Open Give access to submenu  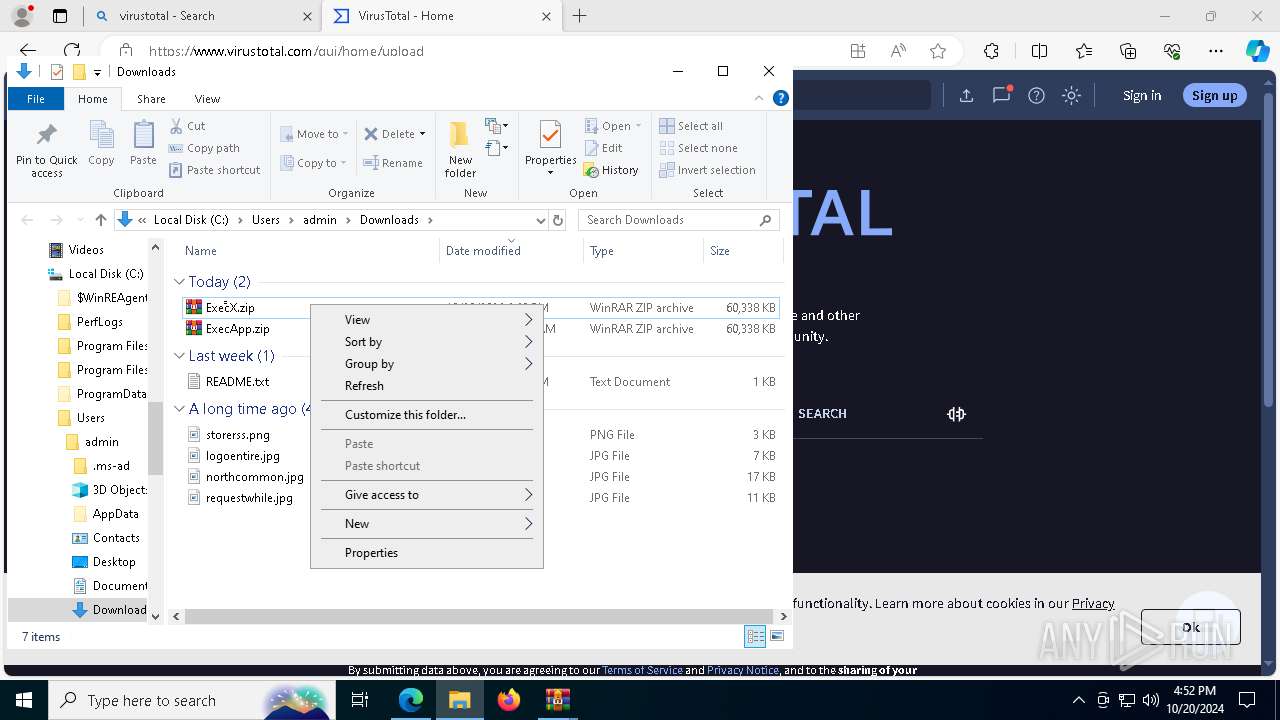427,495
